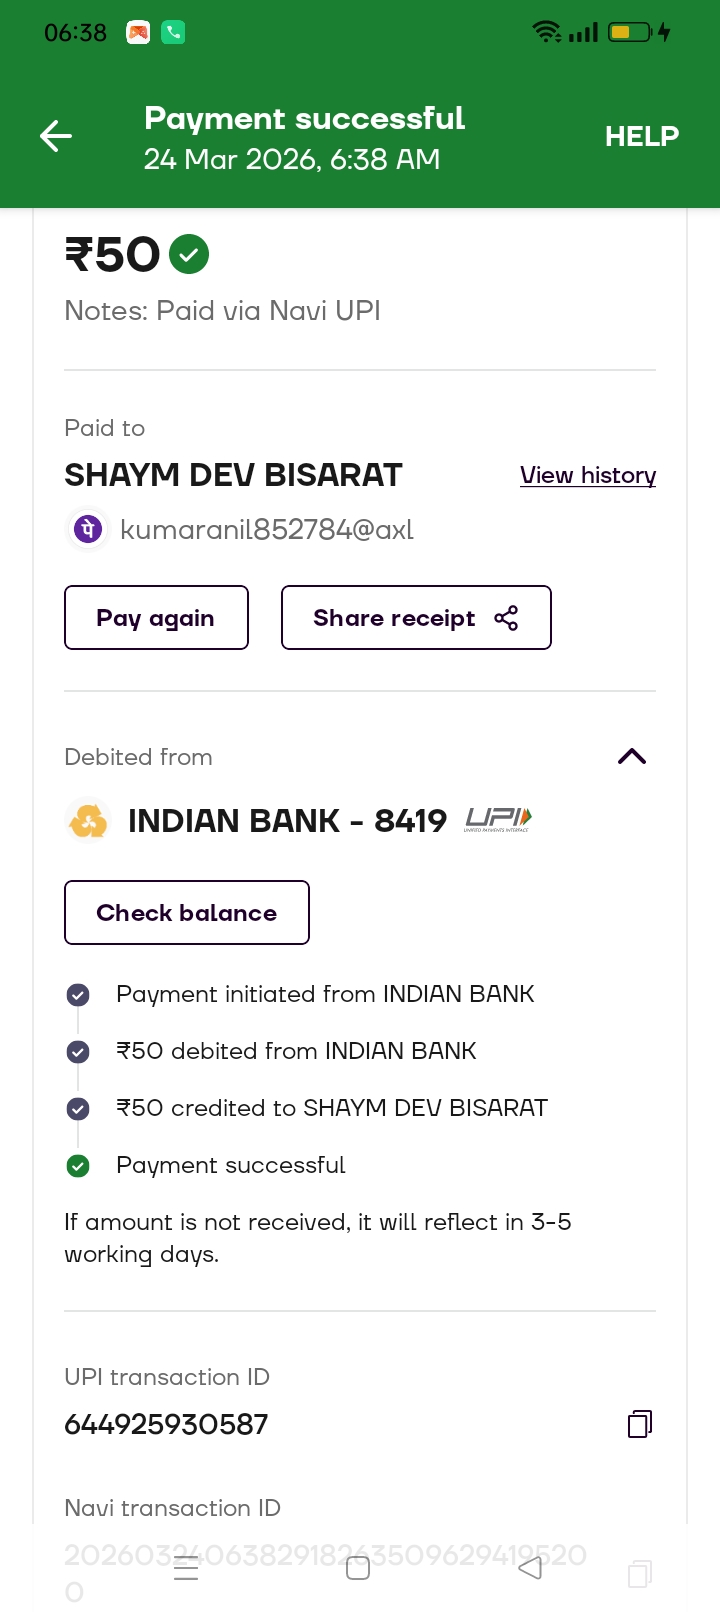Tap the green payment success checkmark
This screenshot has height=1612, width=720.
[189, 254]
